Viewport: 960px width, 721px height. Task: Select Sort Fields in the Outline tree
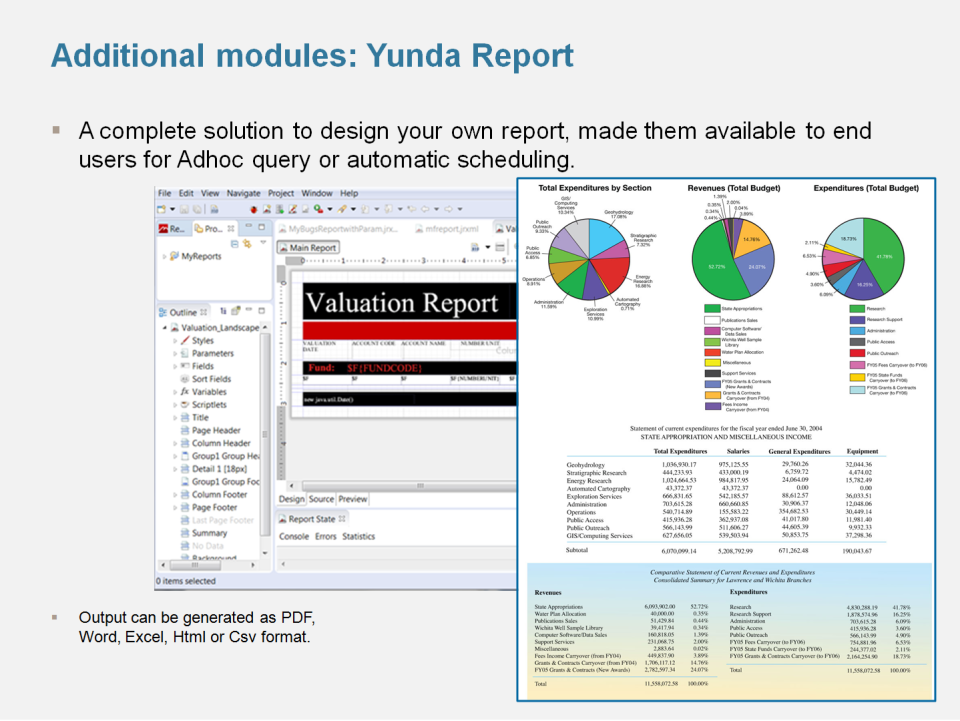(211, 379)
